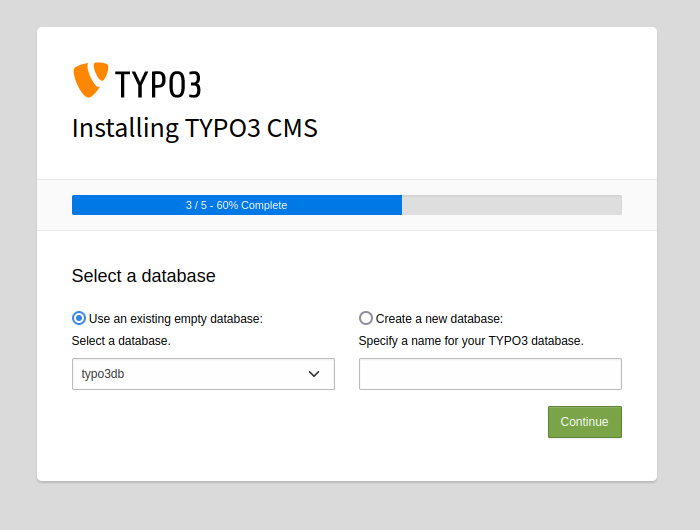
Task: Click the 'Use an existing empty database:' label text
Action: [x=175, y=319]
